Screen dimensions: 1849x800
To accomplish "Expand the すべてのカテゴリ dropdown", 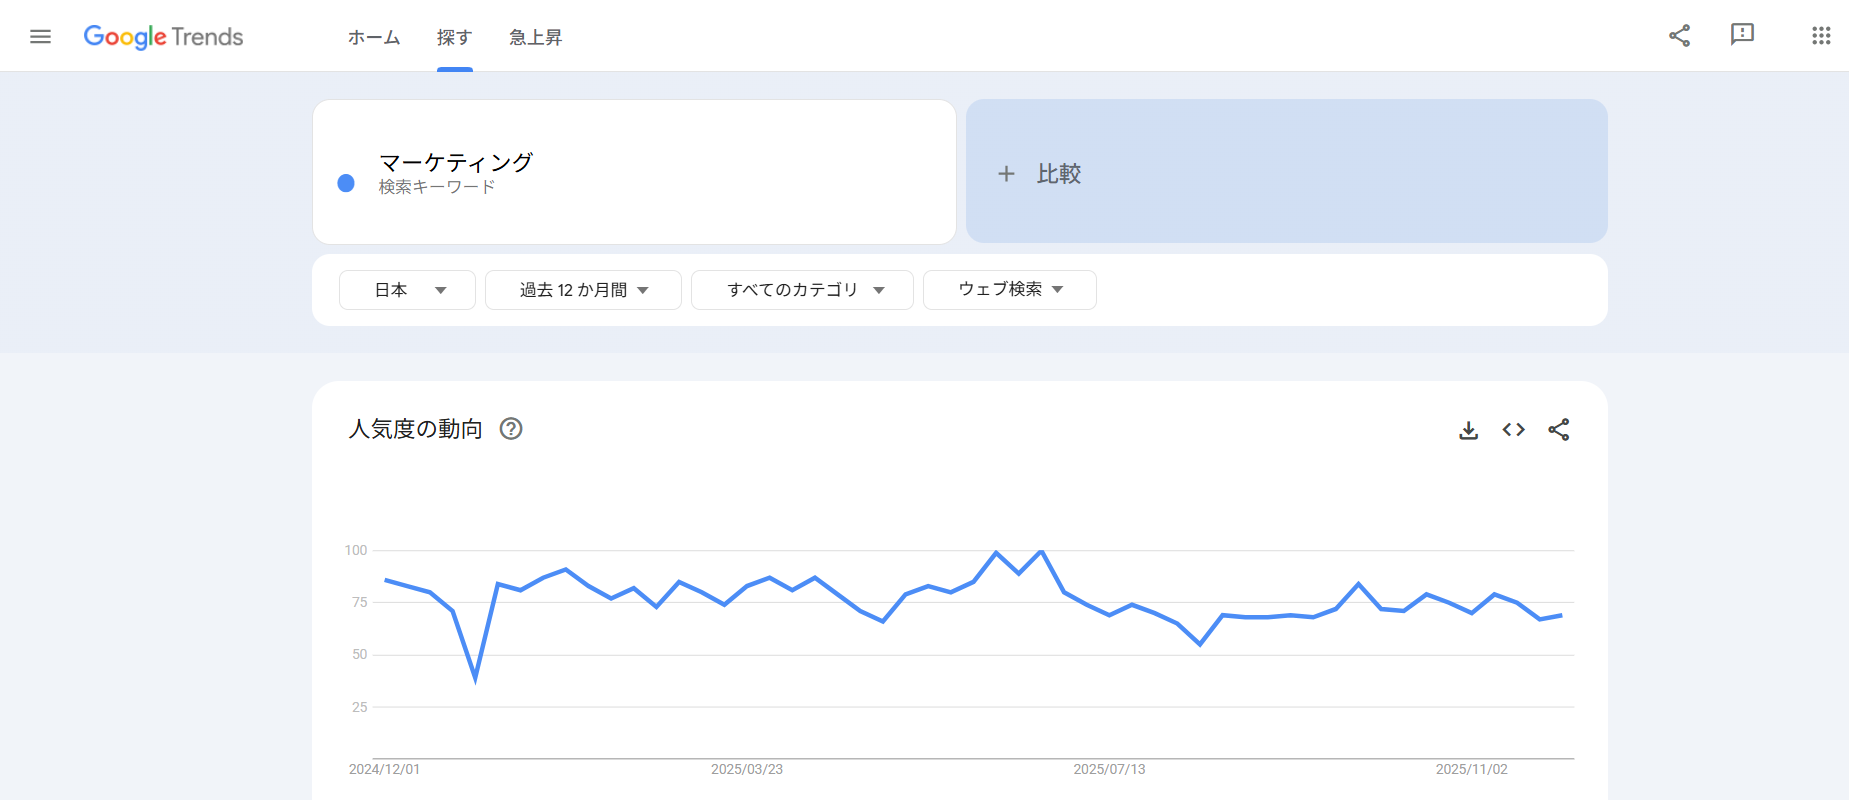I will (x=802, y=290).
